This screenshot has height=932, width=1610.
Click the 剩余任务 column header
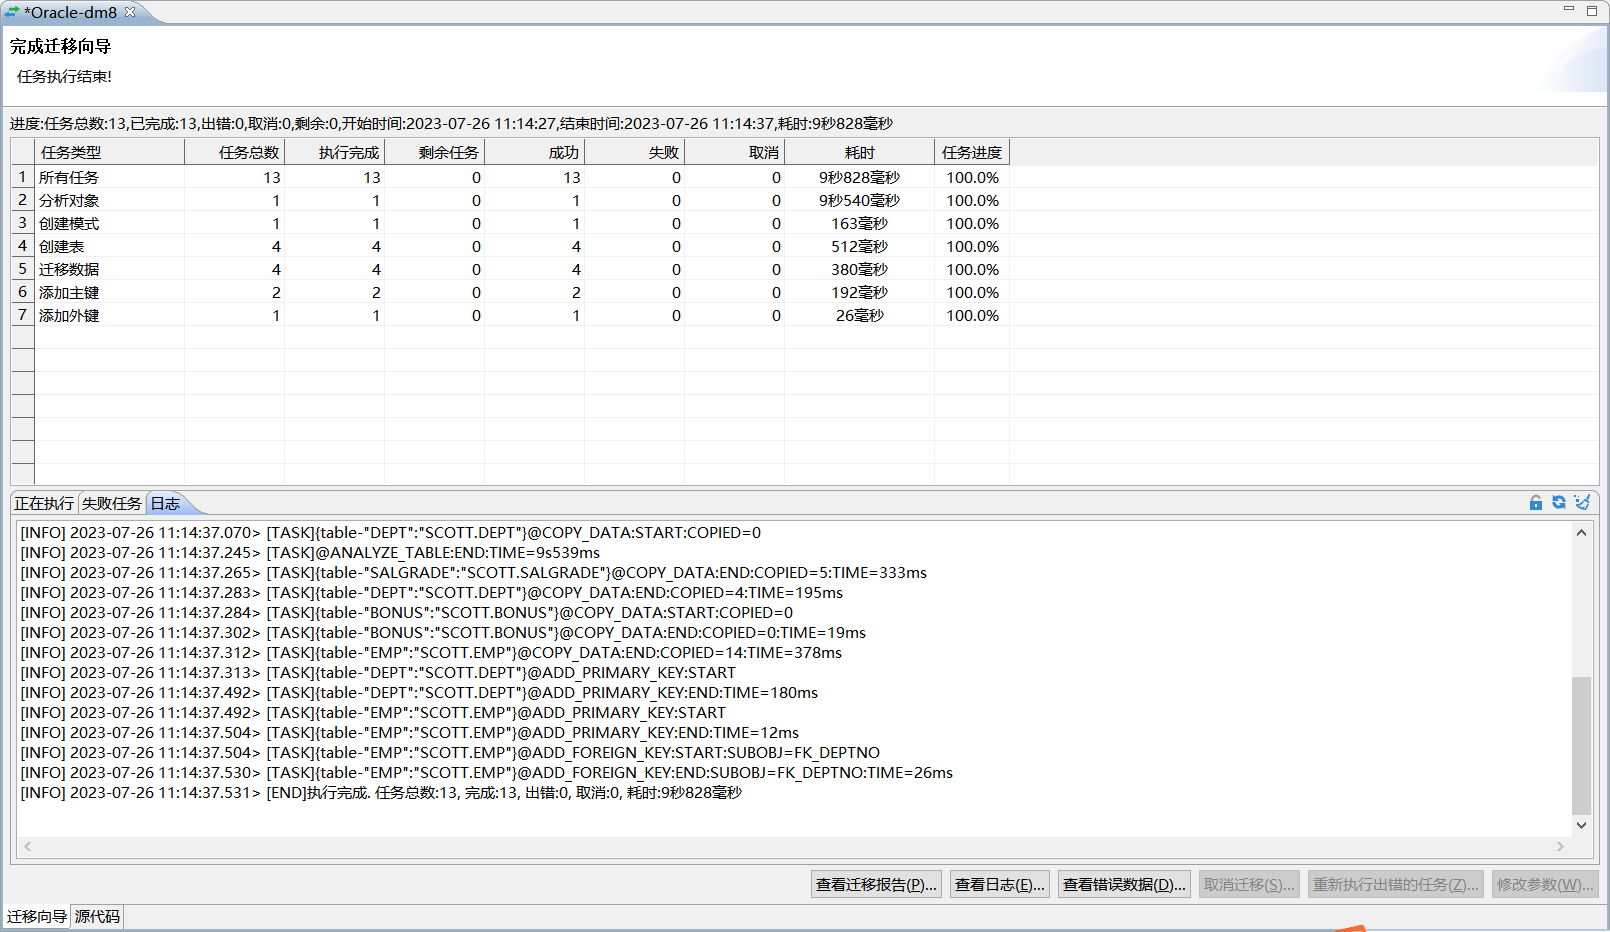[435, 152]
